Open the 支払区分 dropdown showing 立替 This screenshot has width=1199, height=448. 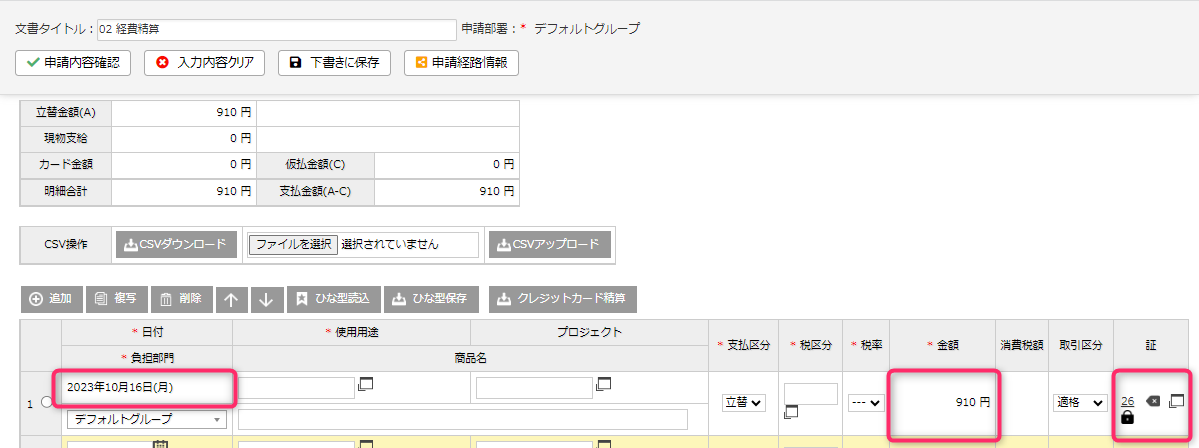pyautogui.click(x=742, y=402)
